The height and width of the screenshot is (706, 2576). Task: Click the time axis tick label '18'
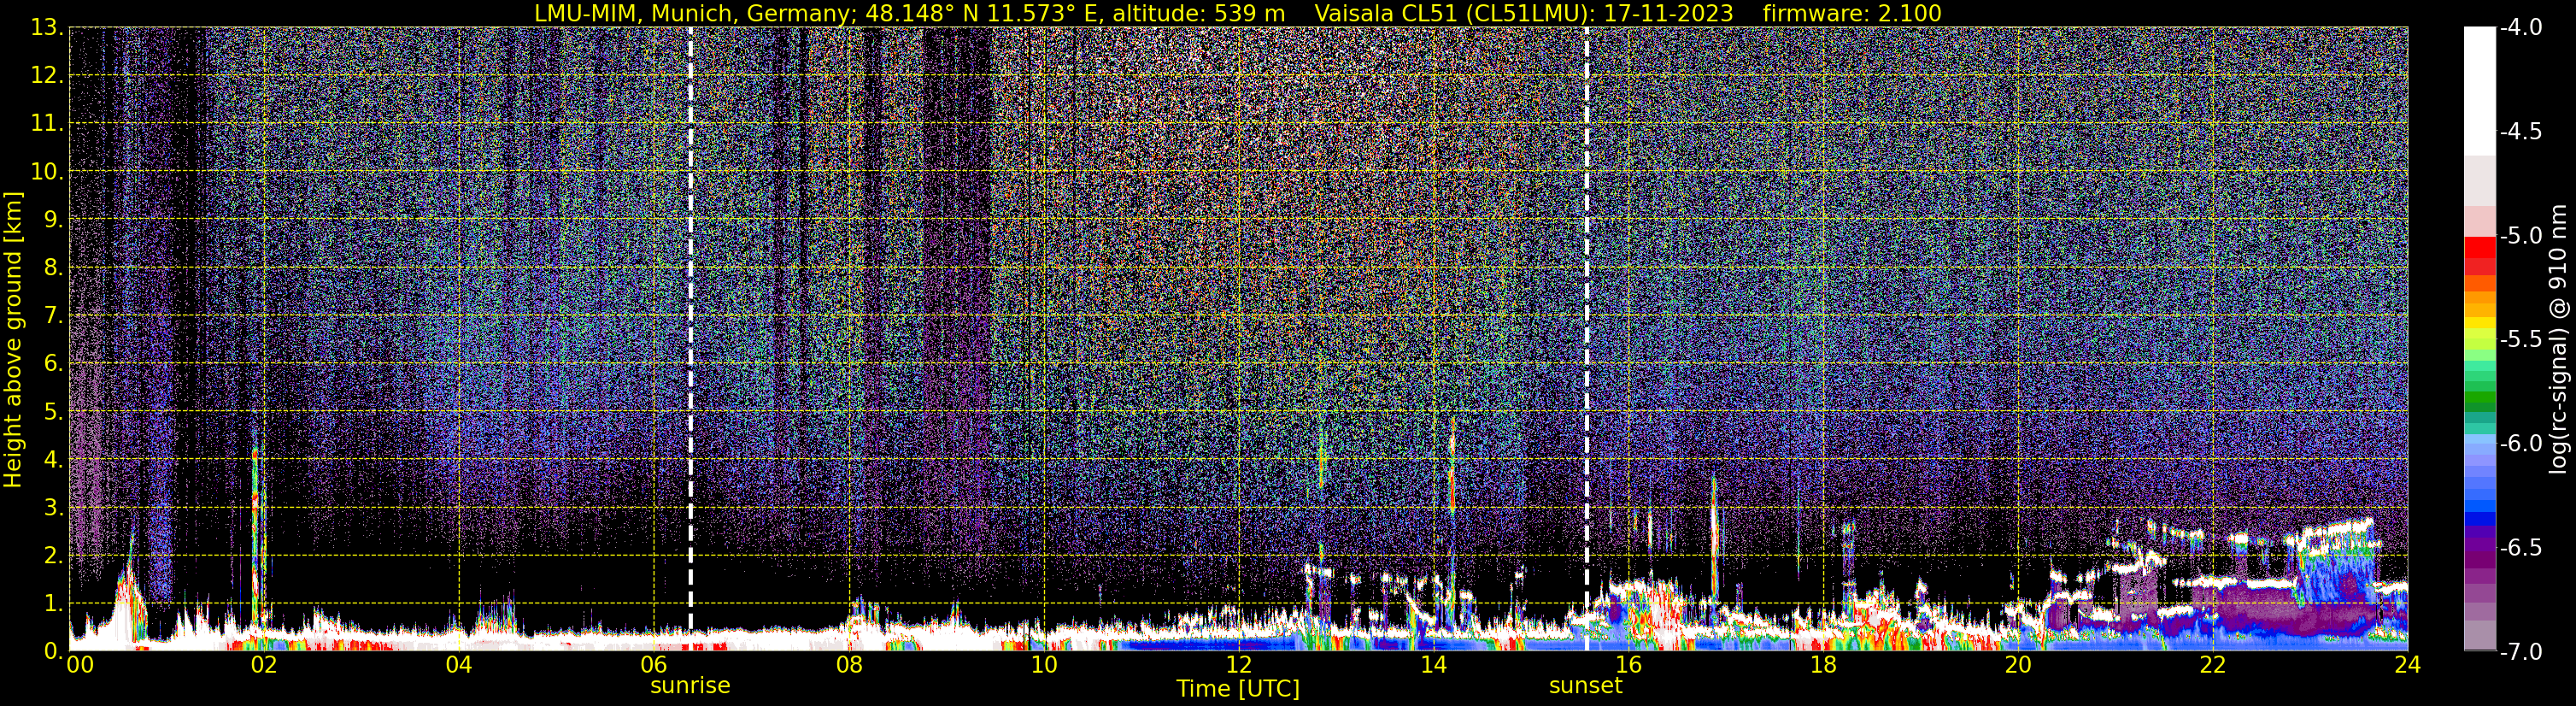pos(1823,665)
